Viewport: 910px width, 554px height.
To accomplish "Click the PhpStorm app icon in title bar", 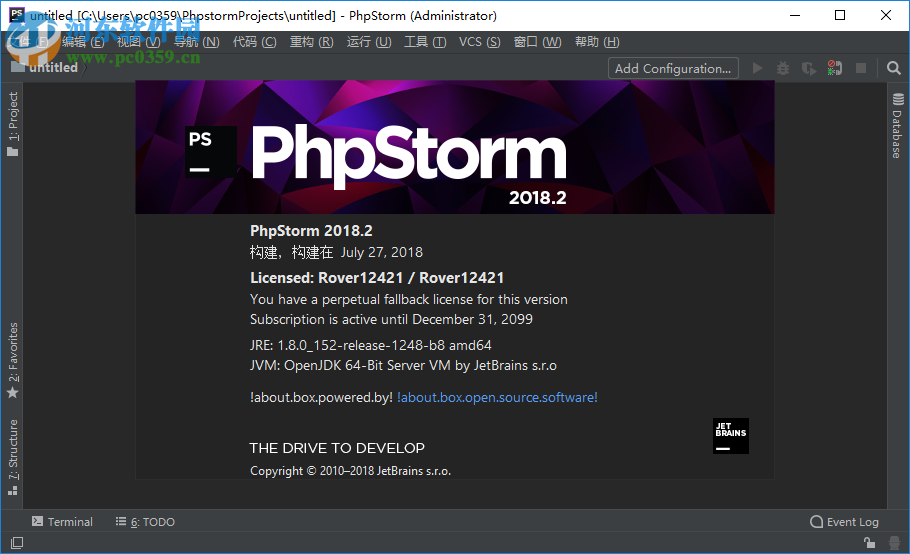I will [x=17, y=15].
